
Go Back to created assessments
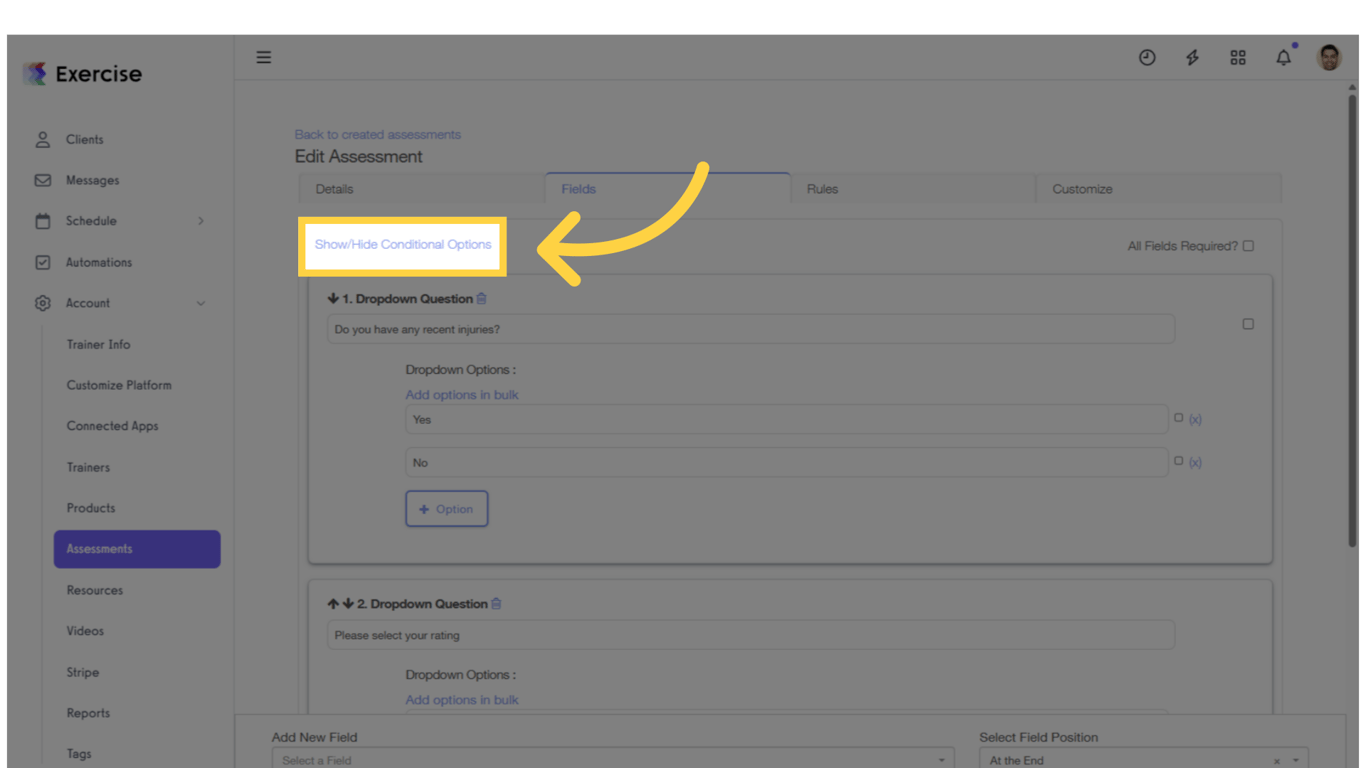[377, 134]
